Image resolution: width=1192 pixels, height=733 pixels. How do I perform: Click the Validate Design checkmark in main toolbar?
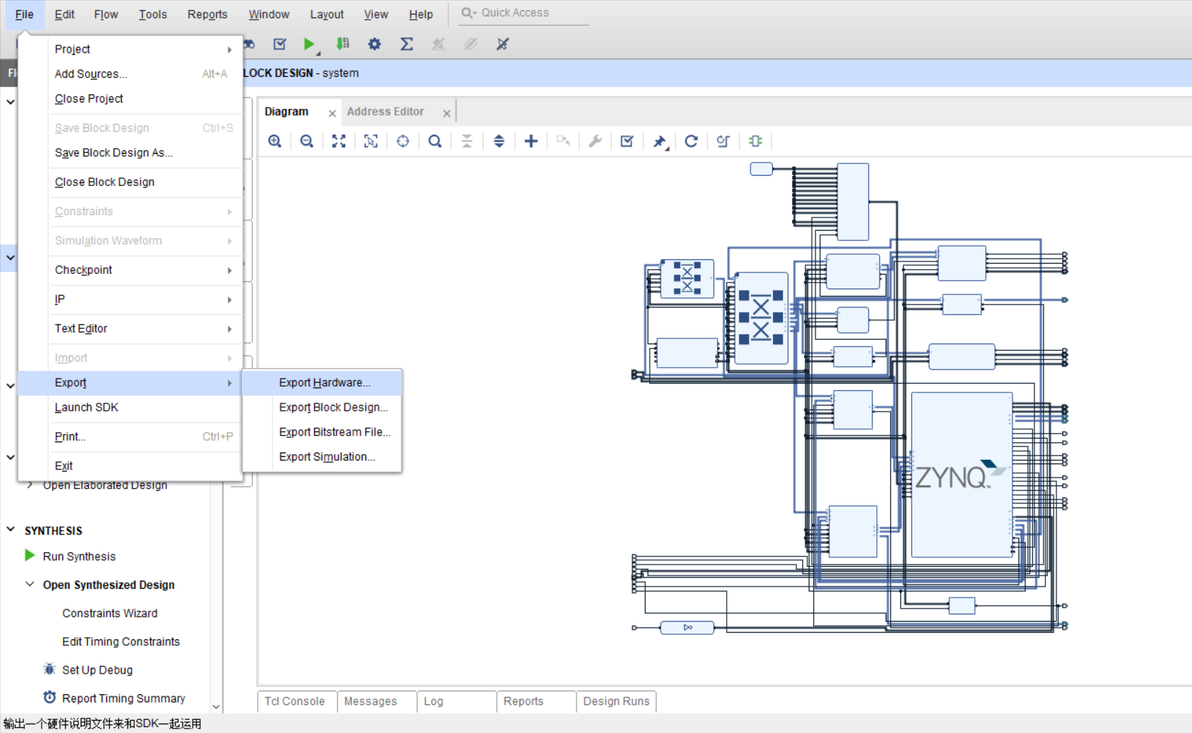[x=280, y=44]
